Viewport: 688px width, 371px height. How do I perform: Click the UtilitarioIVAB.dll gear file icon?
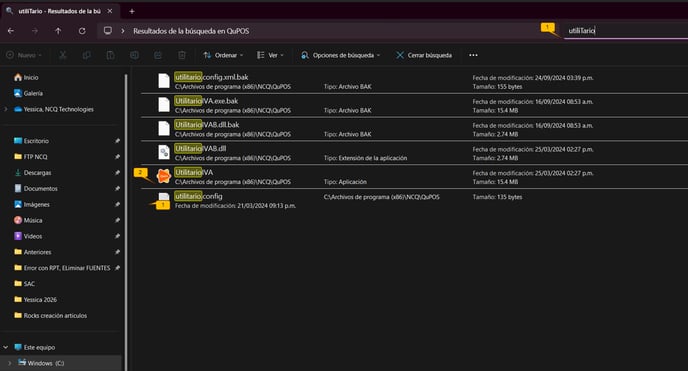164,152
